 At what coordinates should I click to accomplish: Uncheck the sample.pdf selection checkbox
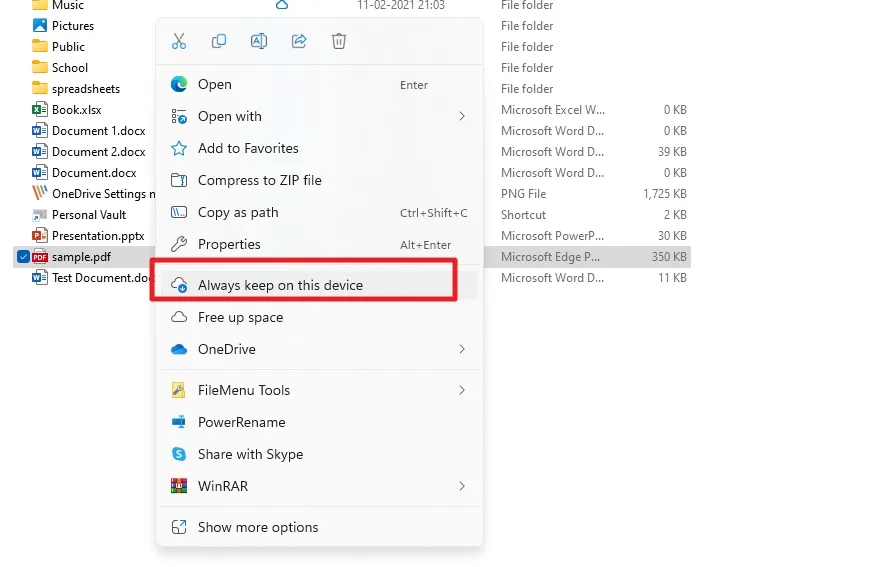tap(23, 257)
